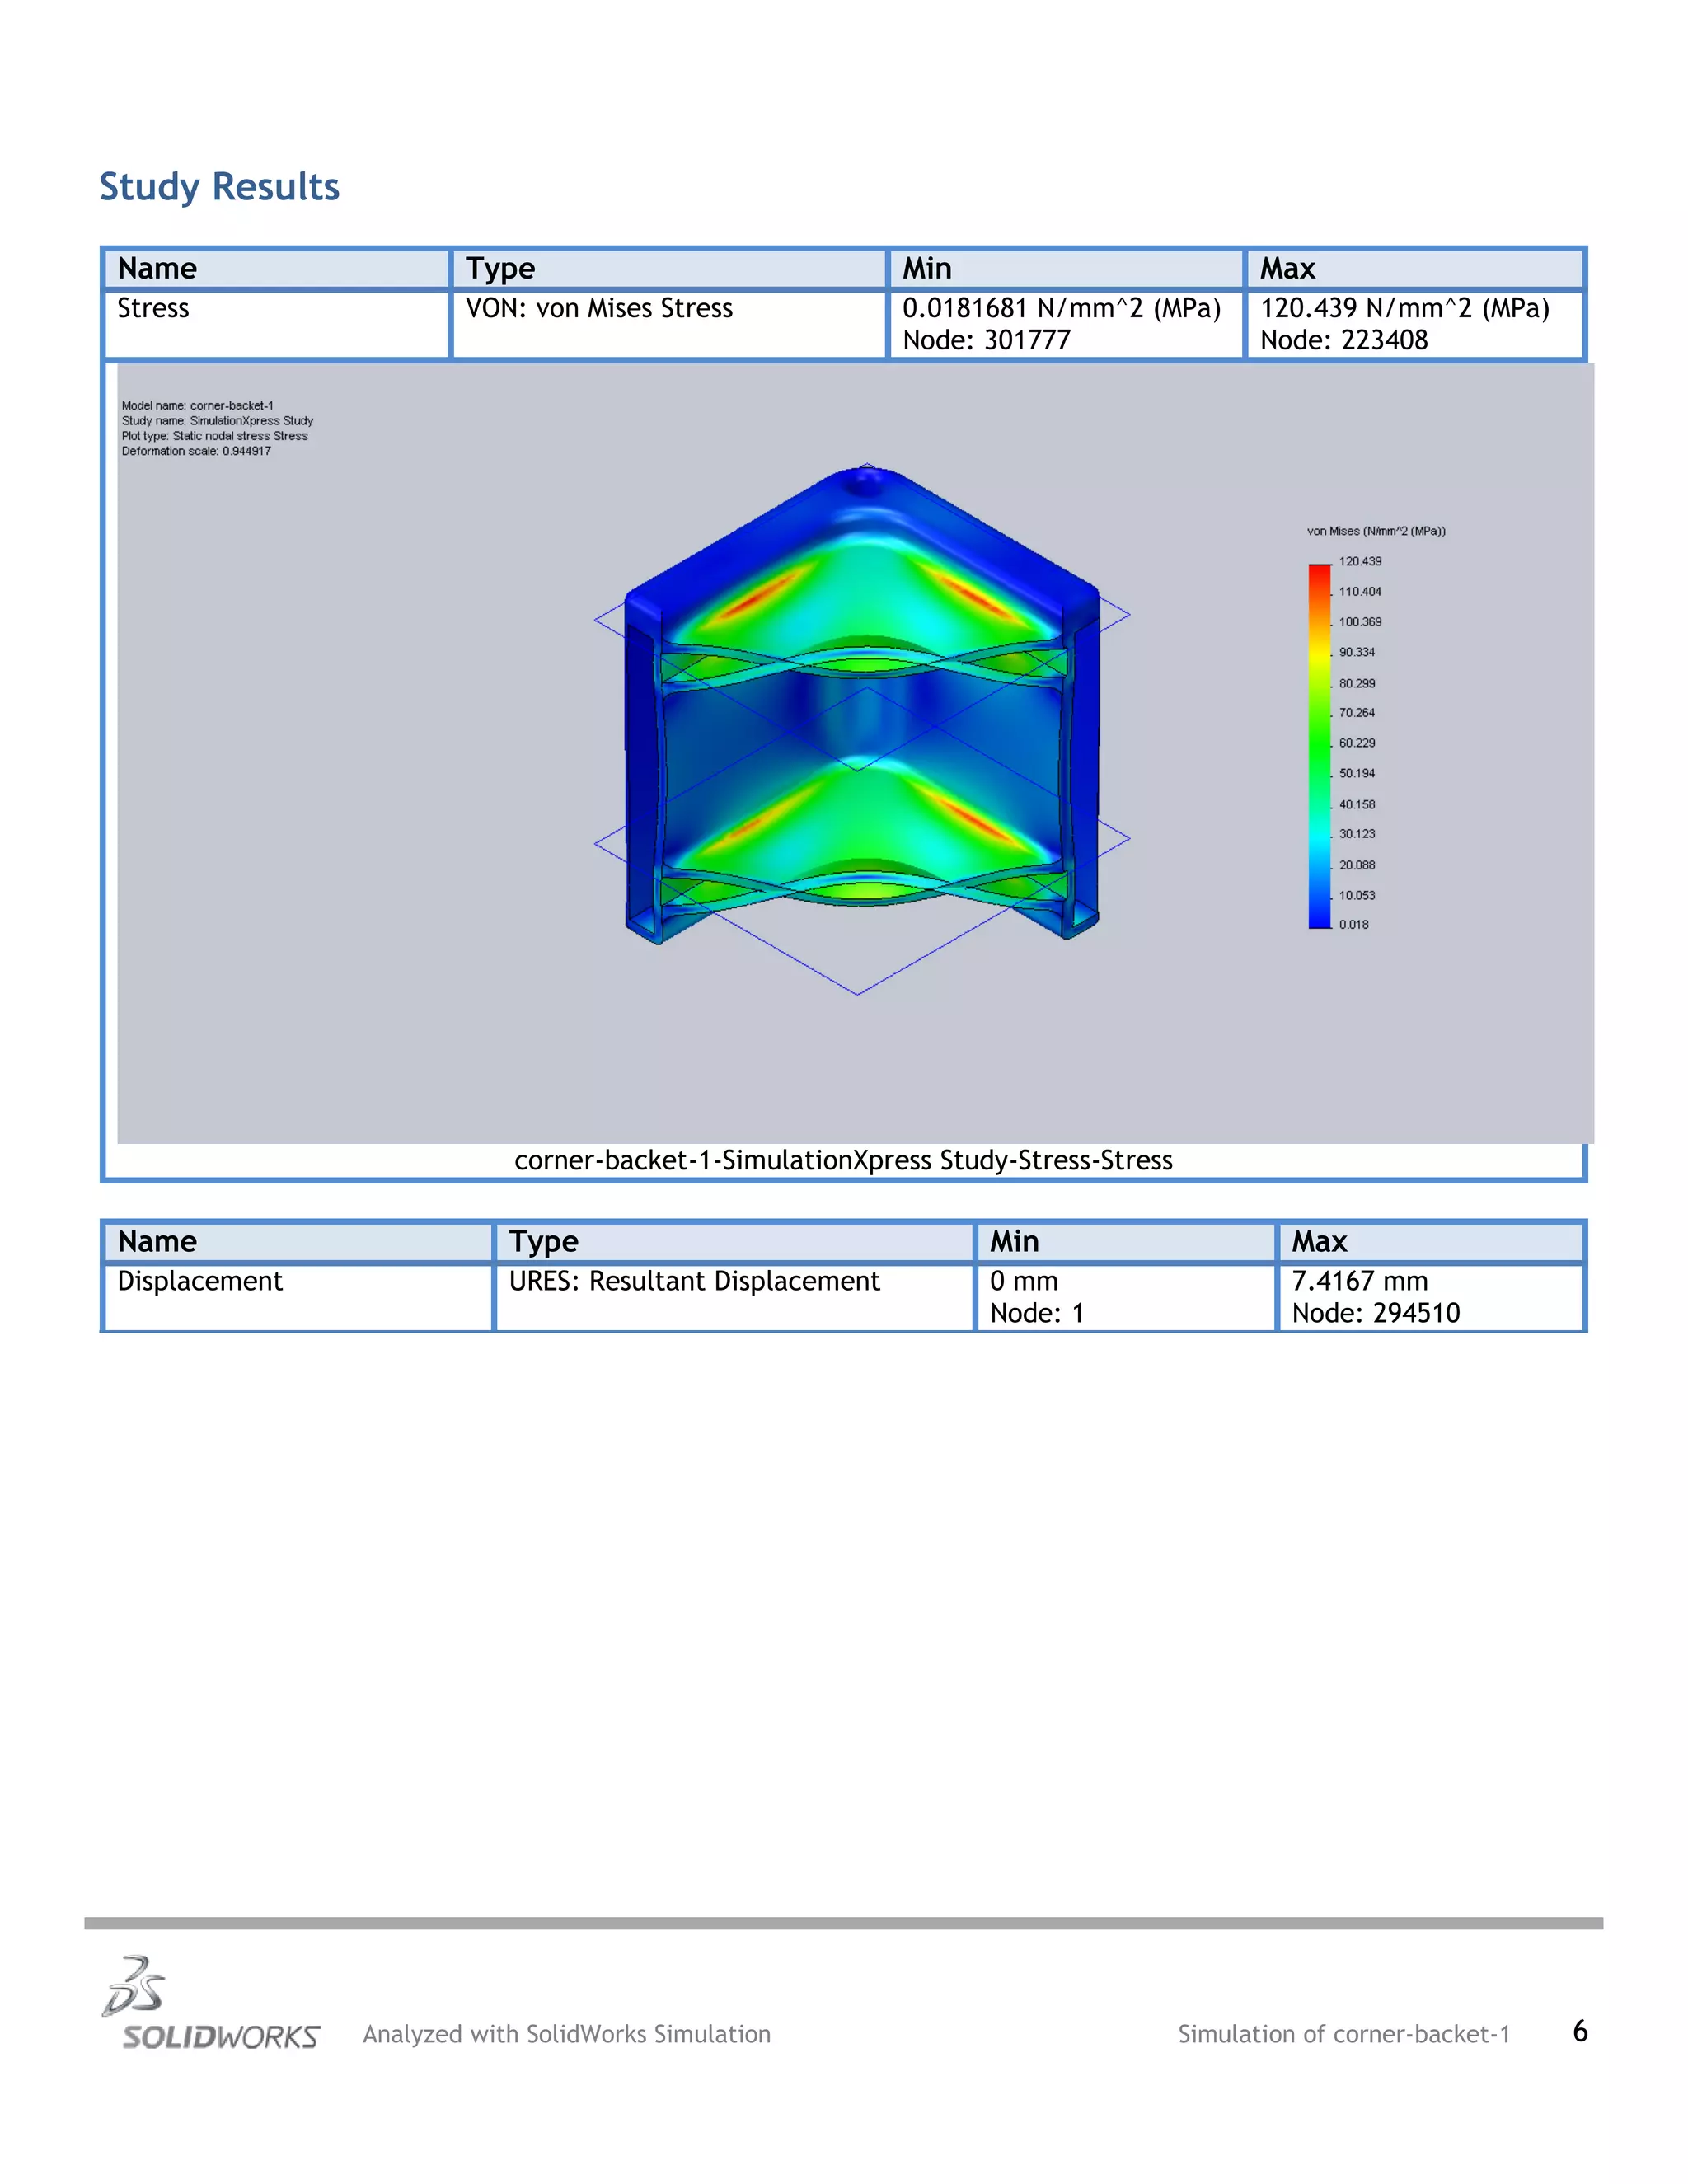This screenshot has height=2184, width=1688.
Task: Click the legend title 'von Mises (N/mm^2 (MPa))'
Action: coord(1376,531)
